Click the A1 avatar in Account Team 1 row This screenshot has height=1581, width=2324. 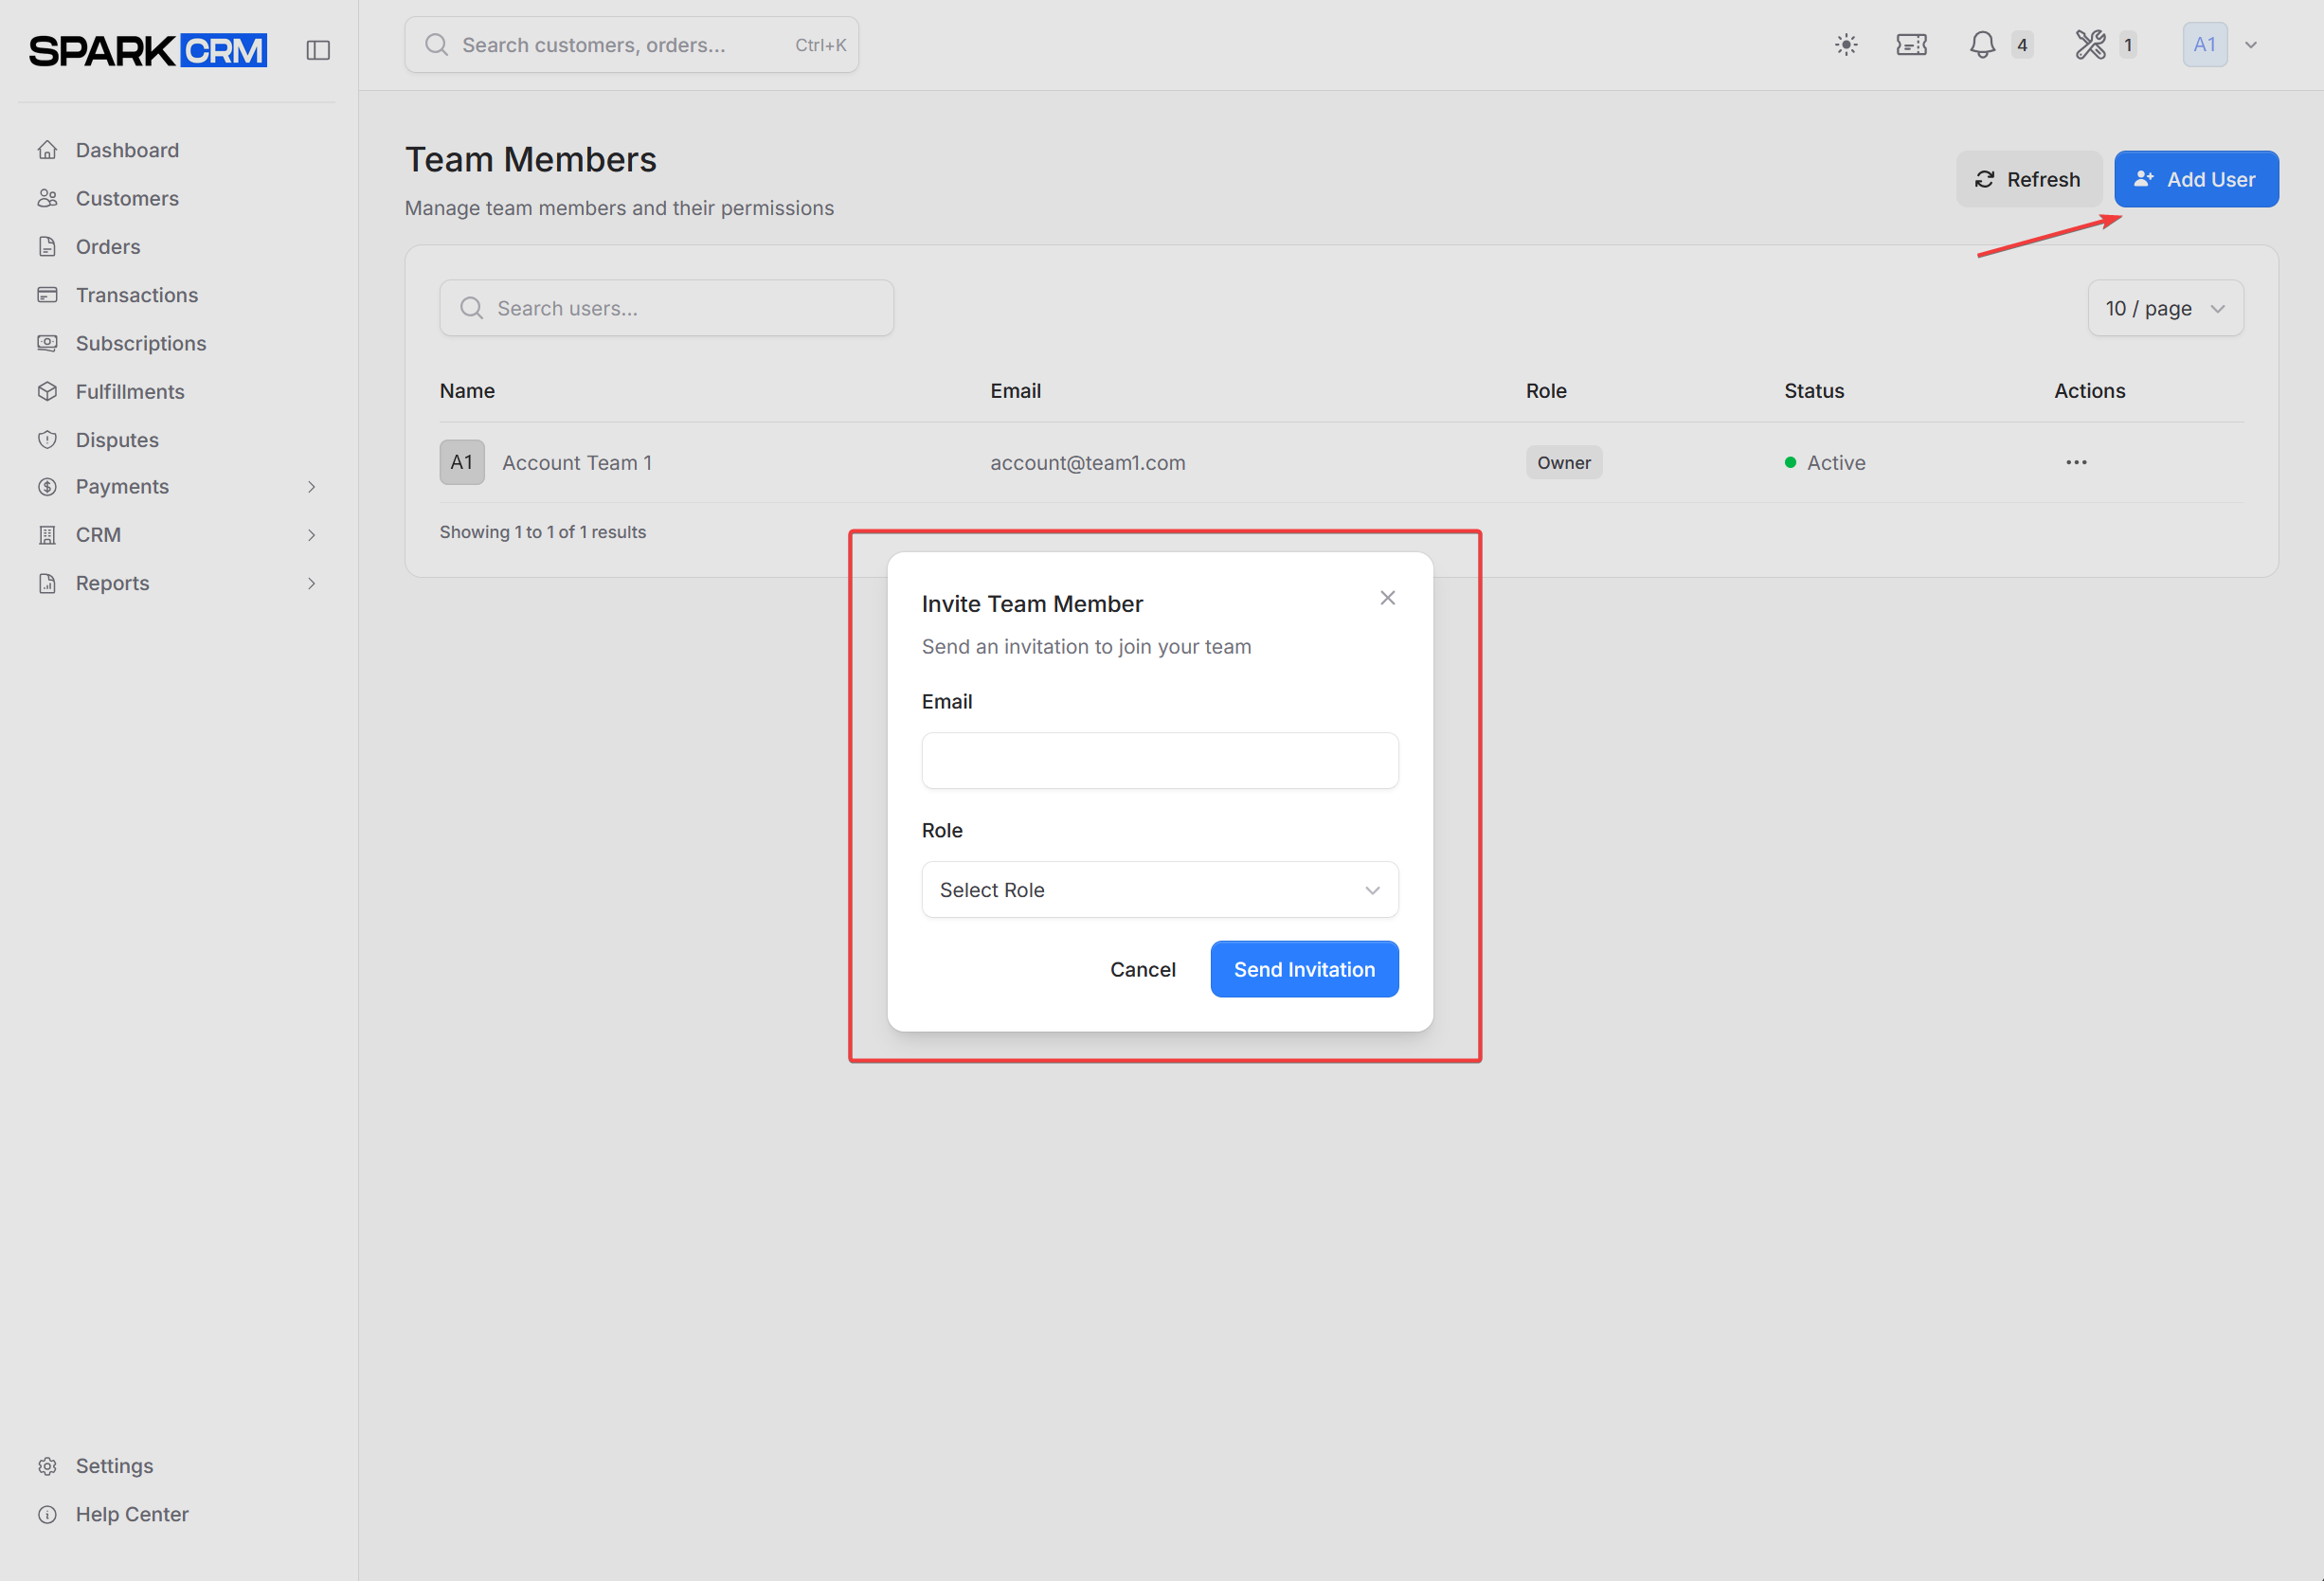(x=462, y=462)
